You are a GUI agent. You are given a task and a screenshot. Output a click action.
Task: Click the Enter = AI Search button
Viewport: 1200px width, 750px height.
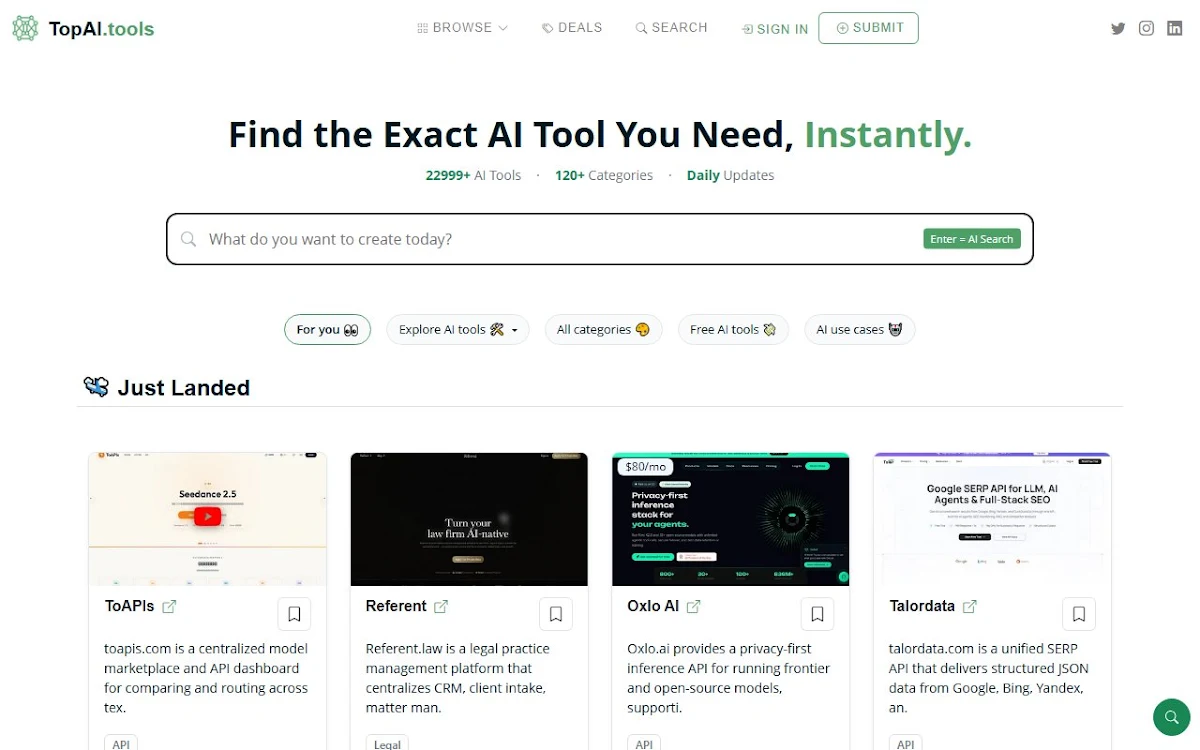(972, 239)
